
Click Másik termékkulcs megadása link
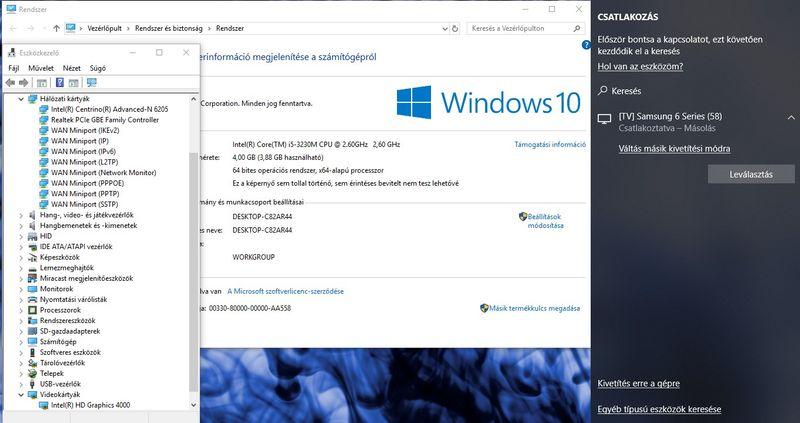(534, 308)
